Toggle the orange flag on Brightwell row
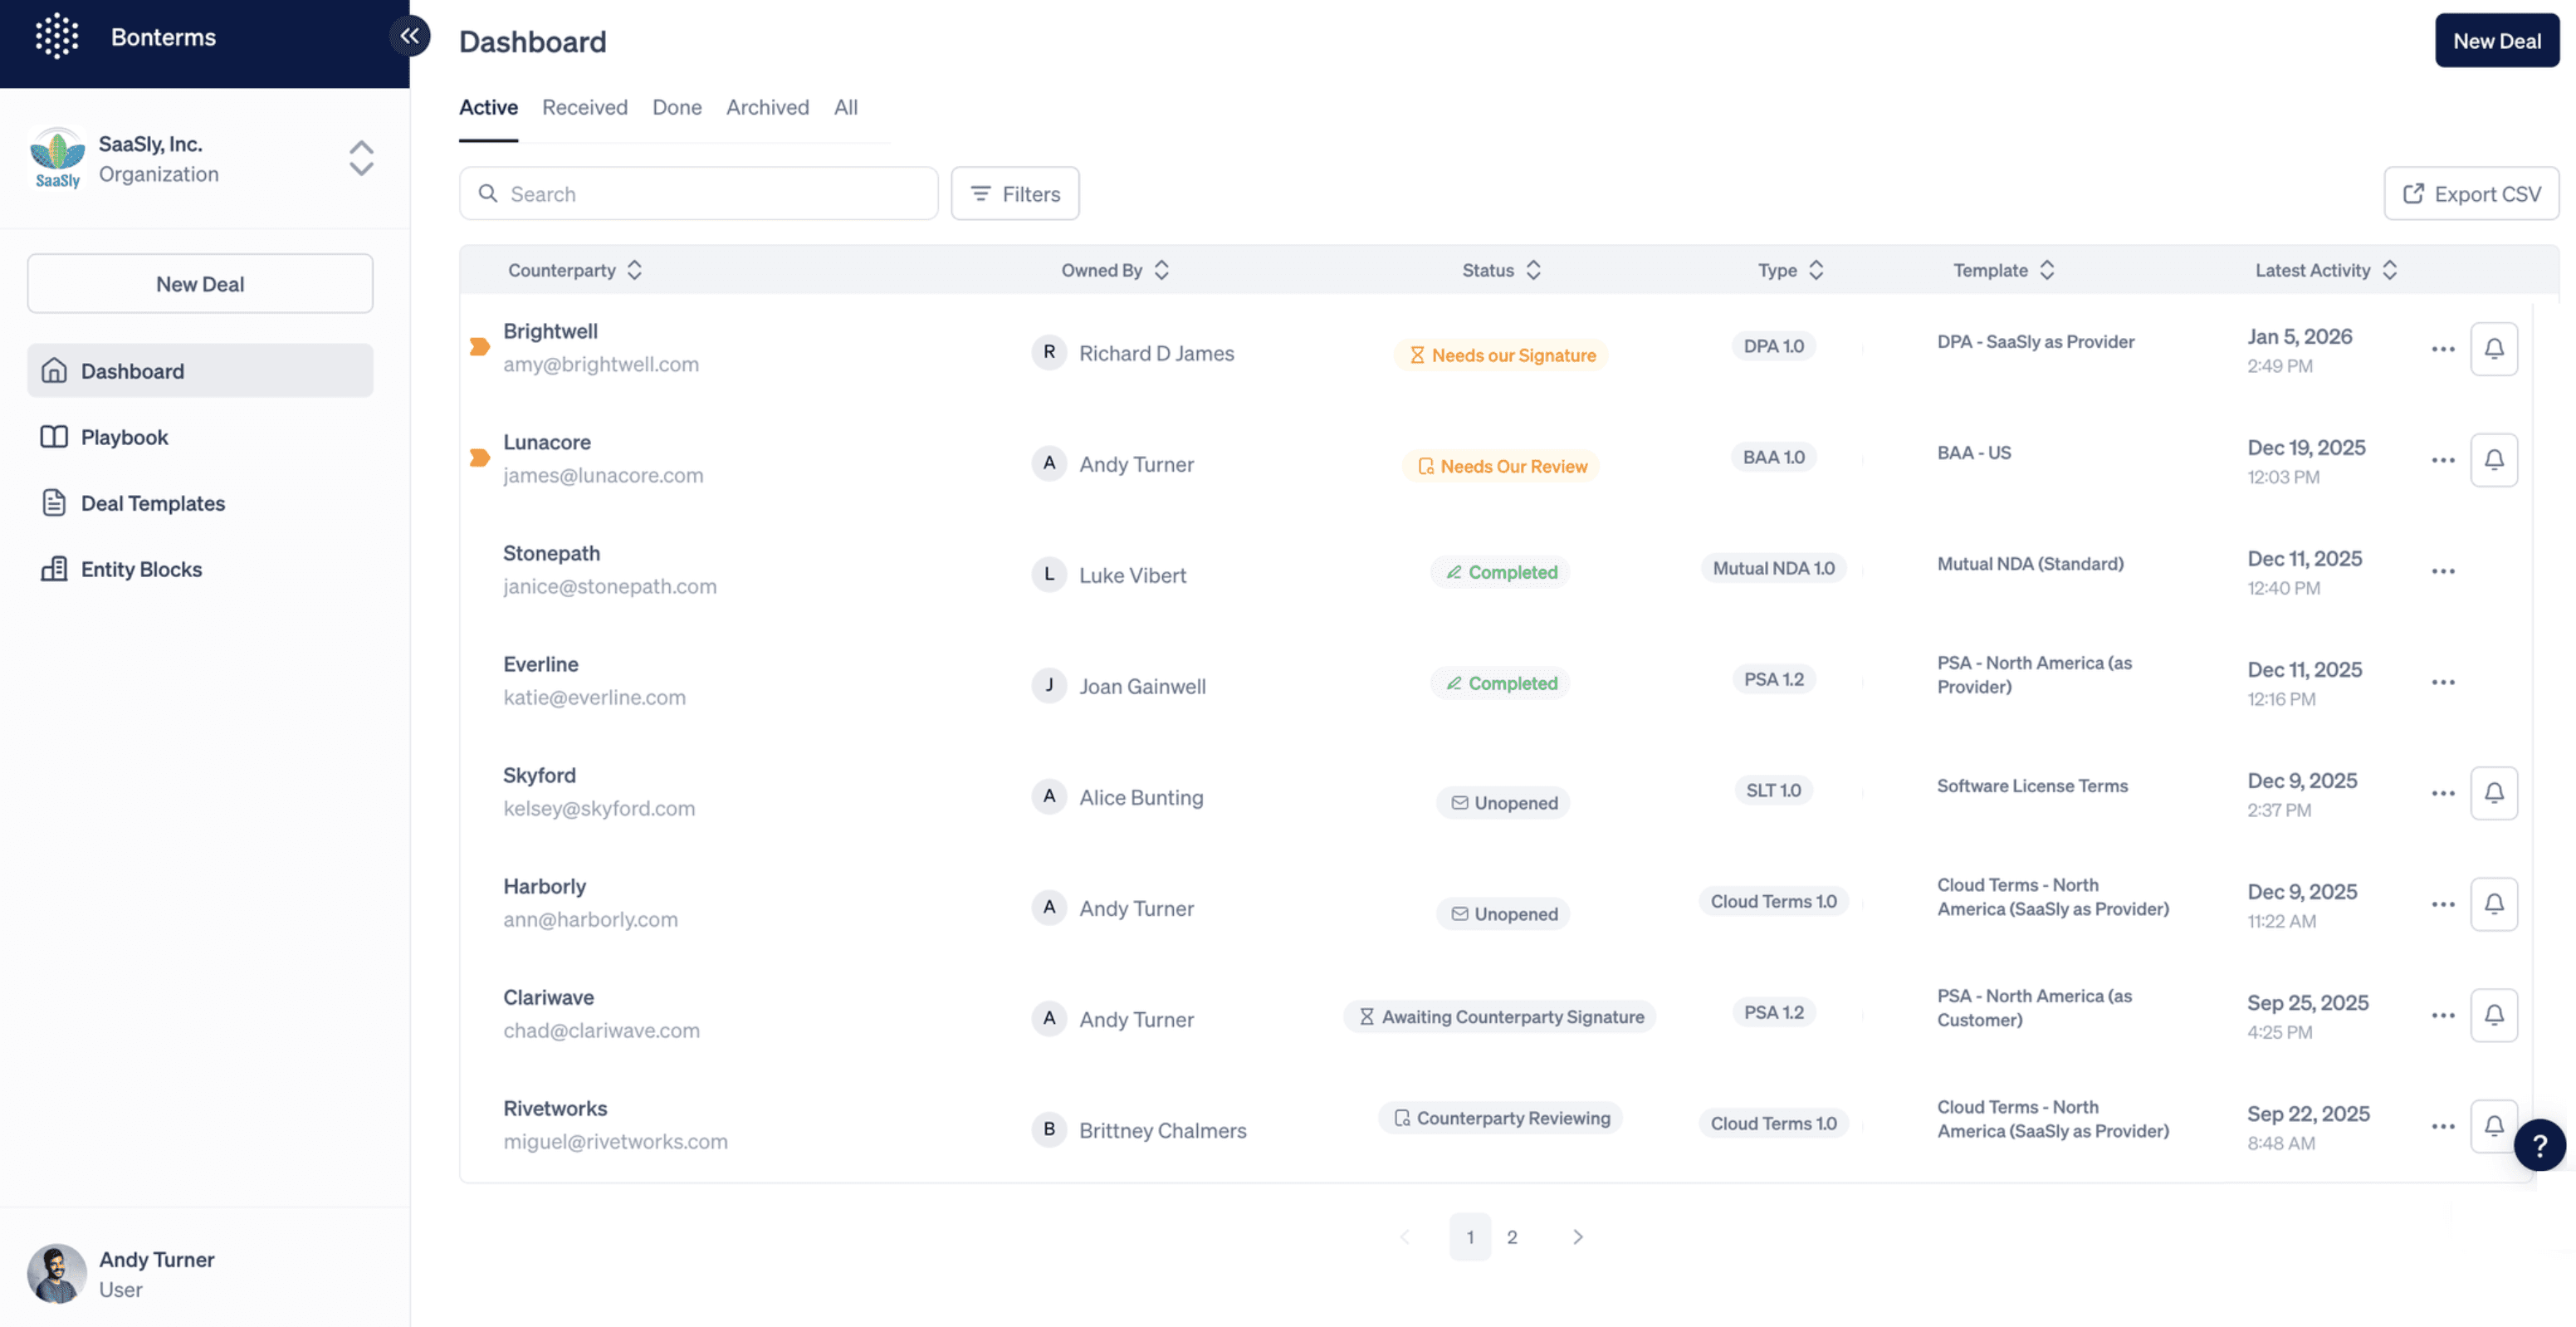 coord(480,347)
